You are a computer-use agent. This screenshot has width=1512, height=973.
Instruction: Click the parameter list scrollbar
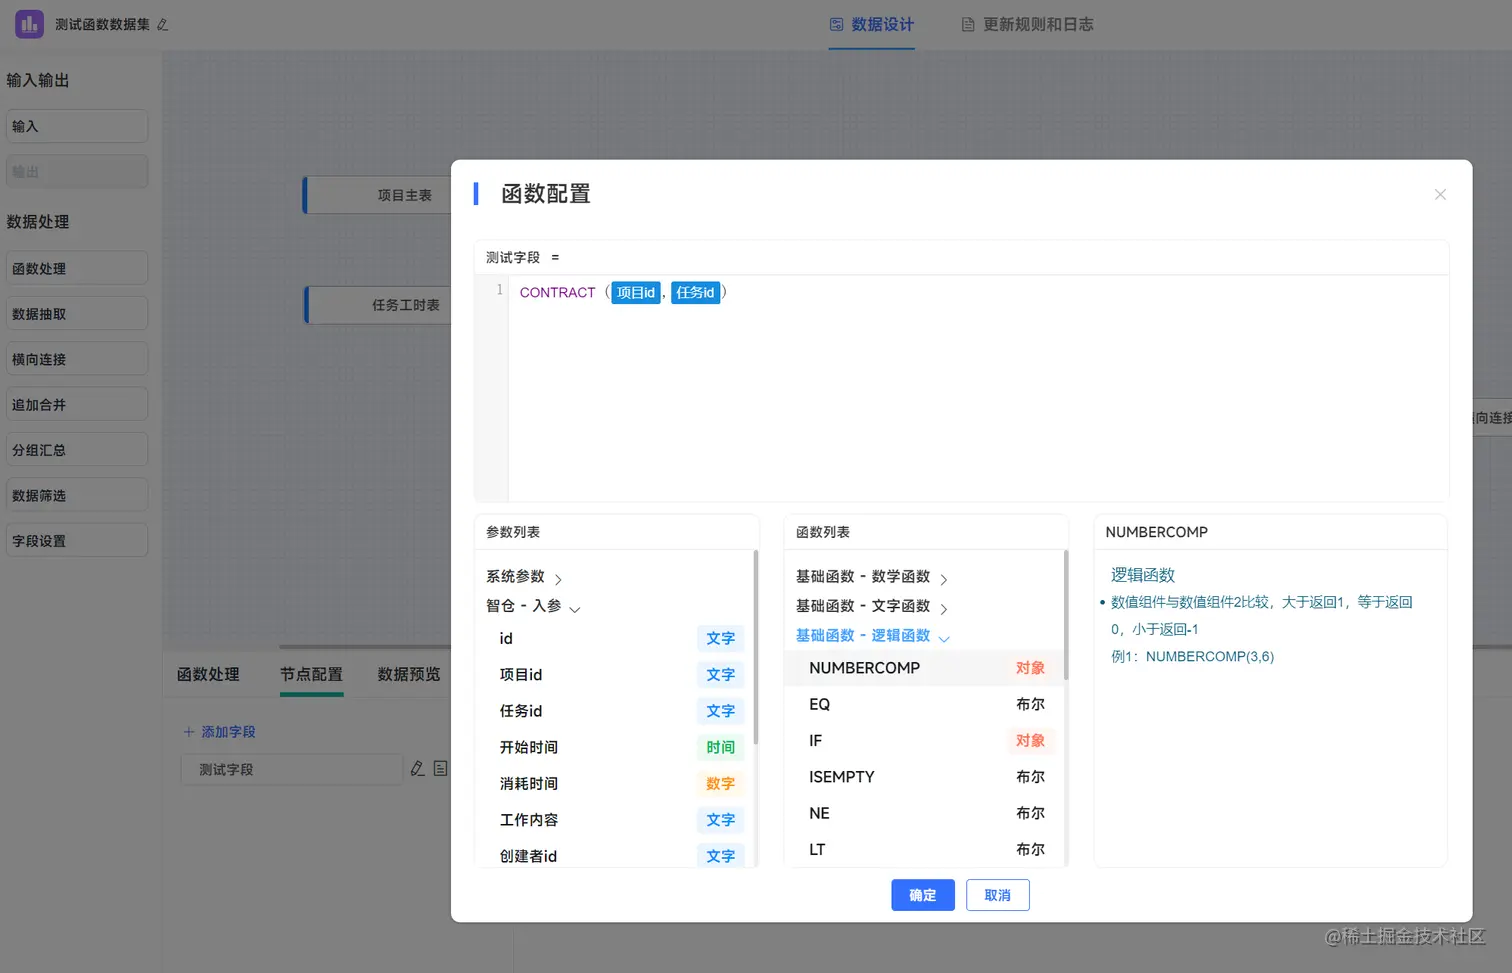[756, 647]
